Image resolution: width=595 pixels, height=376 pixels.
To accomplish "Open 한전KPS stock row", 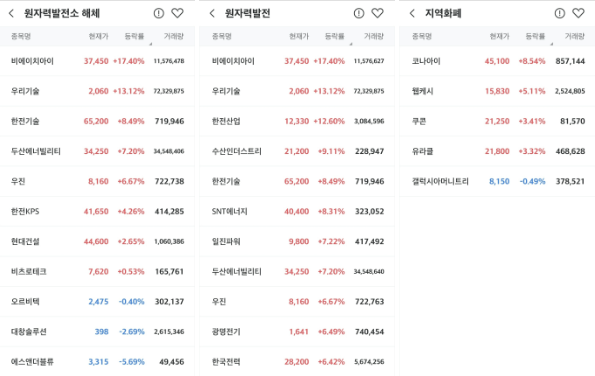I will [x=97, y=211].
